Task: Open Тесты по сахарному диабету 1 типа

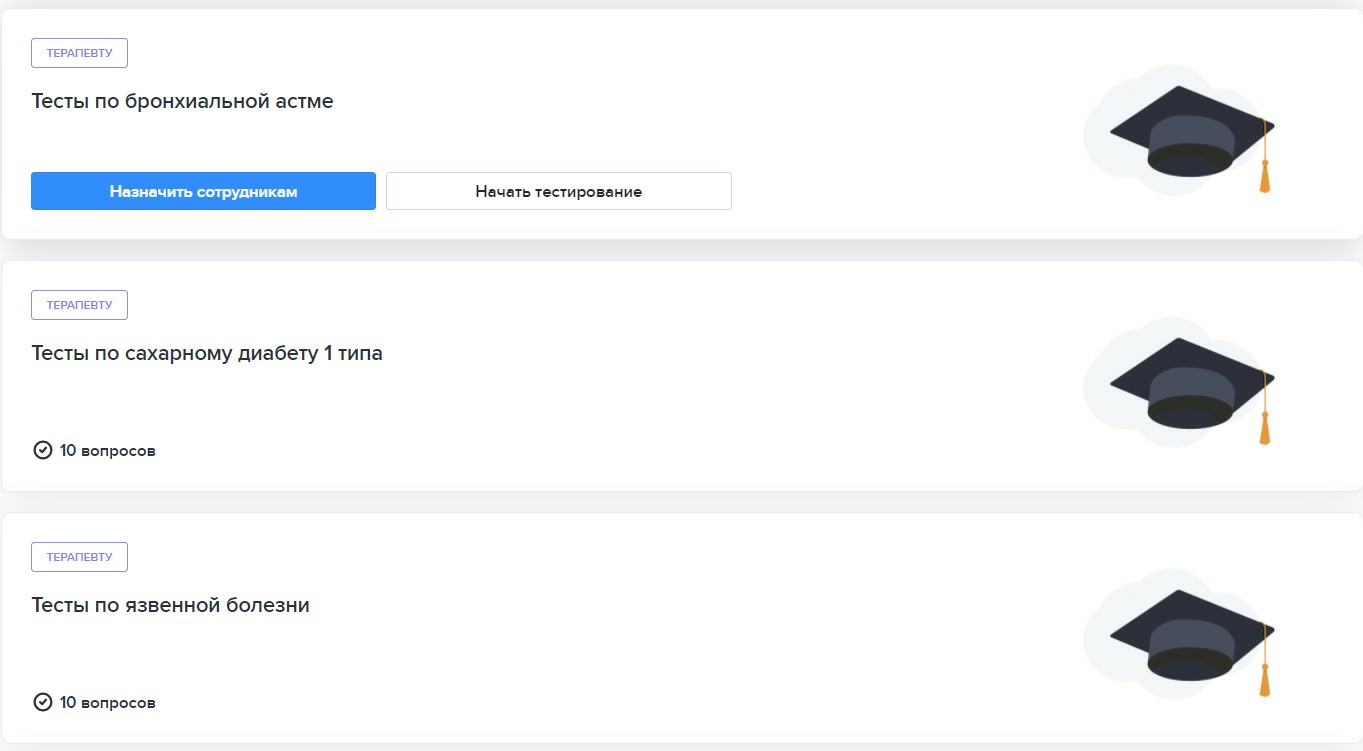Action: [207, 353]
